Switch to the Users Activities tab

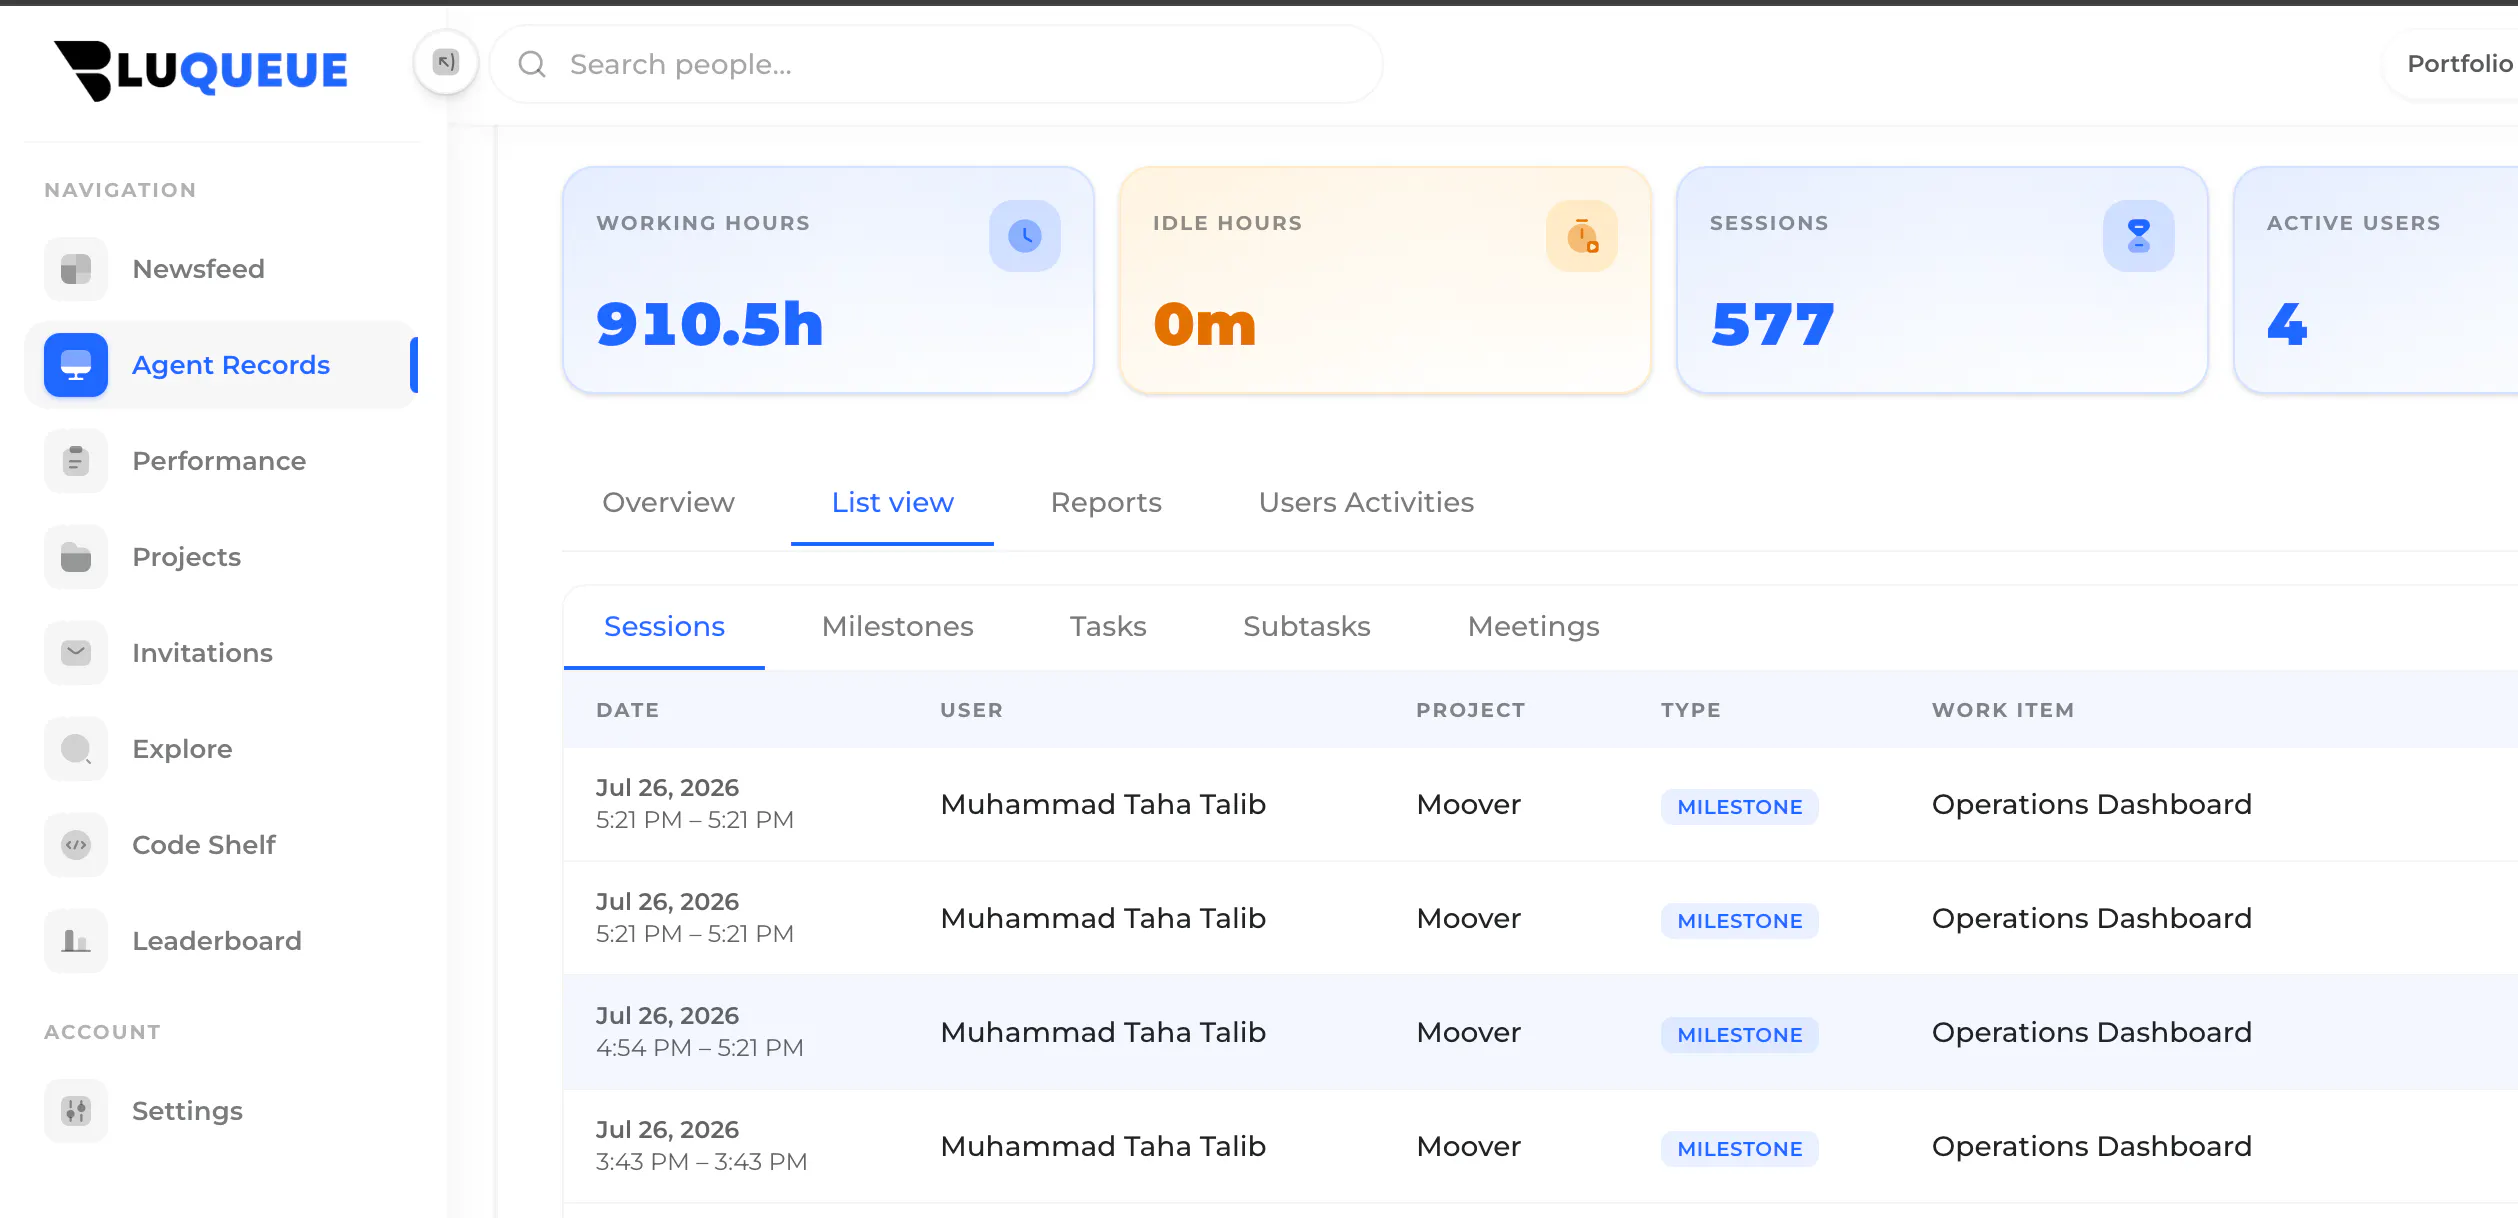[1366, 502]
